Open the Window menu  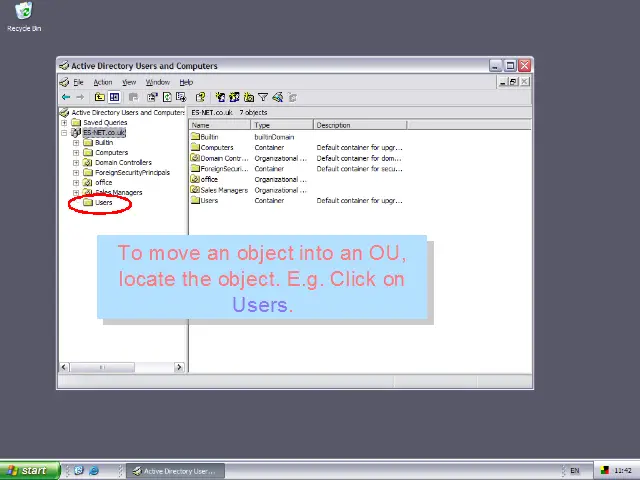click(158, 82)
